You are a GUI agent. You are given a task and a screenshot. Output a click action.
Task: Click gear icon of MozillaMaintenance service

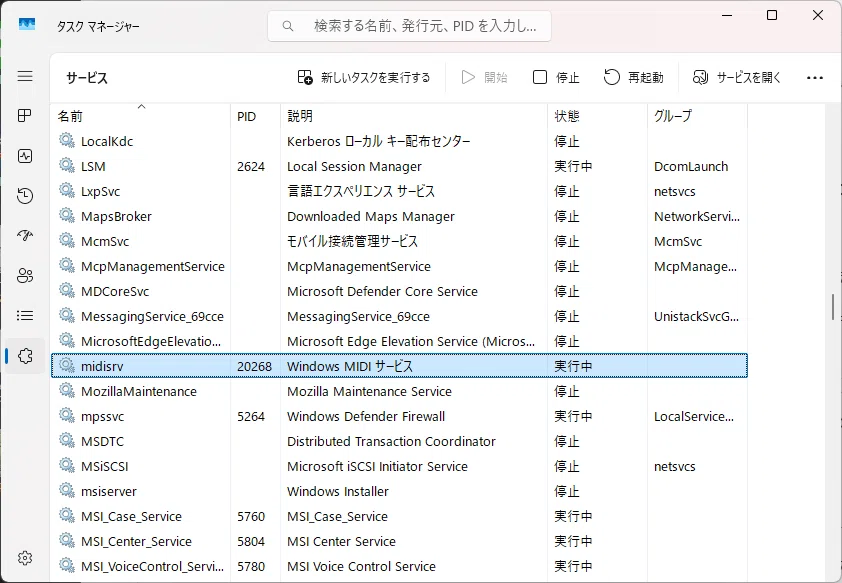click(67, 390)
